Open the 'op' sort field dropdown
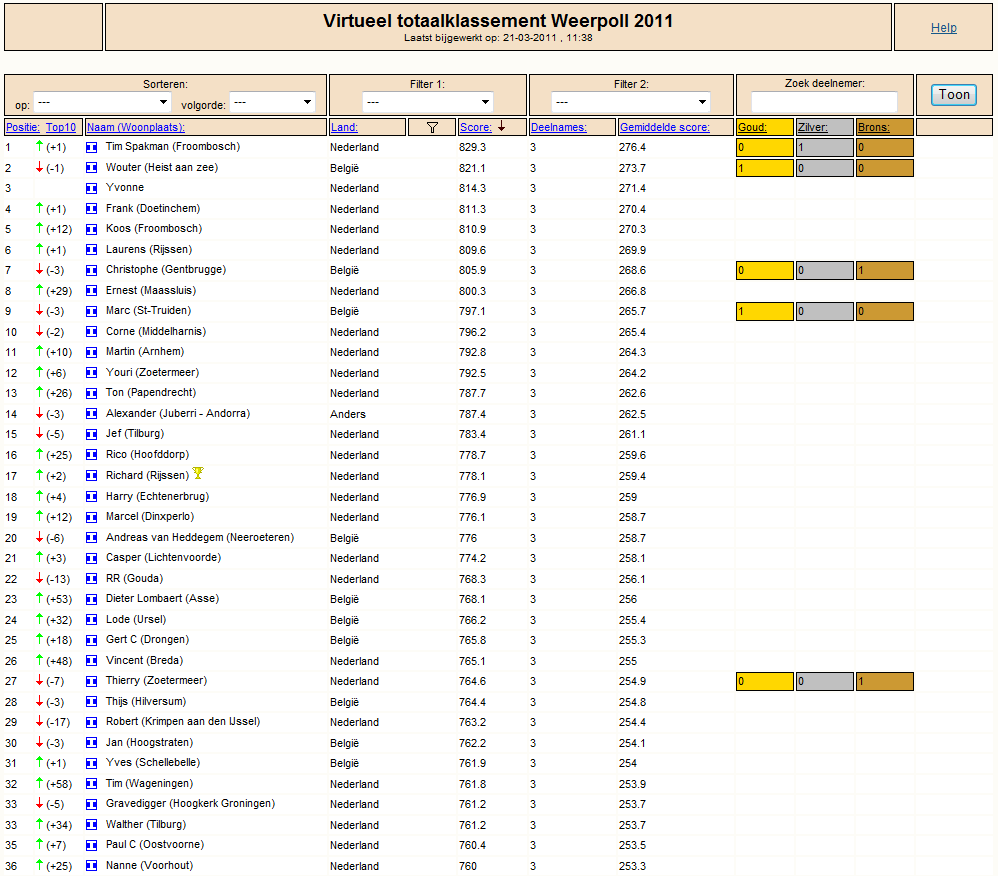The height and width of the screenshot is (876, 998). 102,102
